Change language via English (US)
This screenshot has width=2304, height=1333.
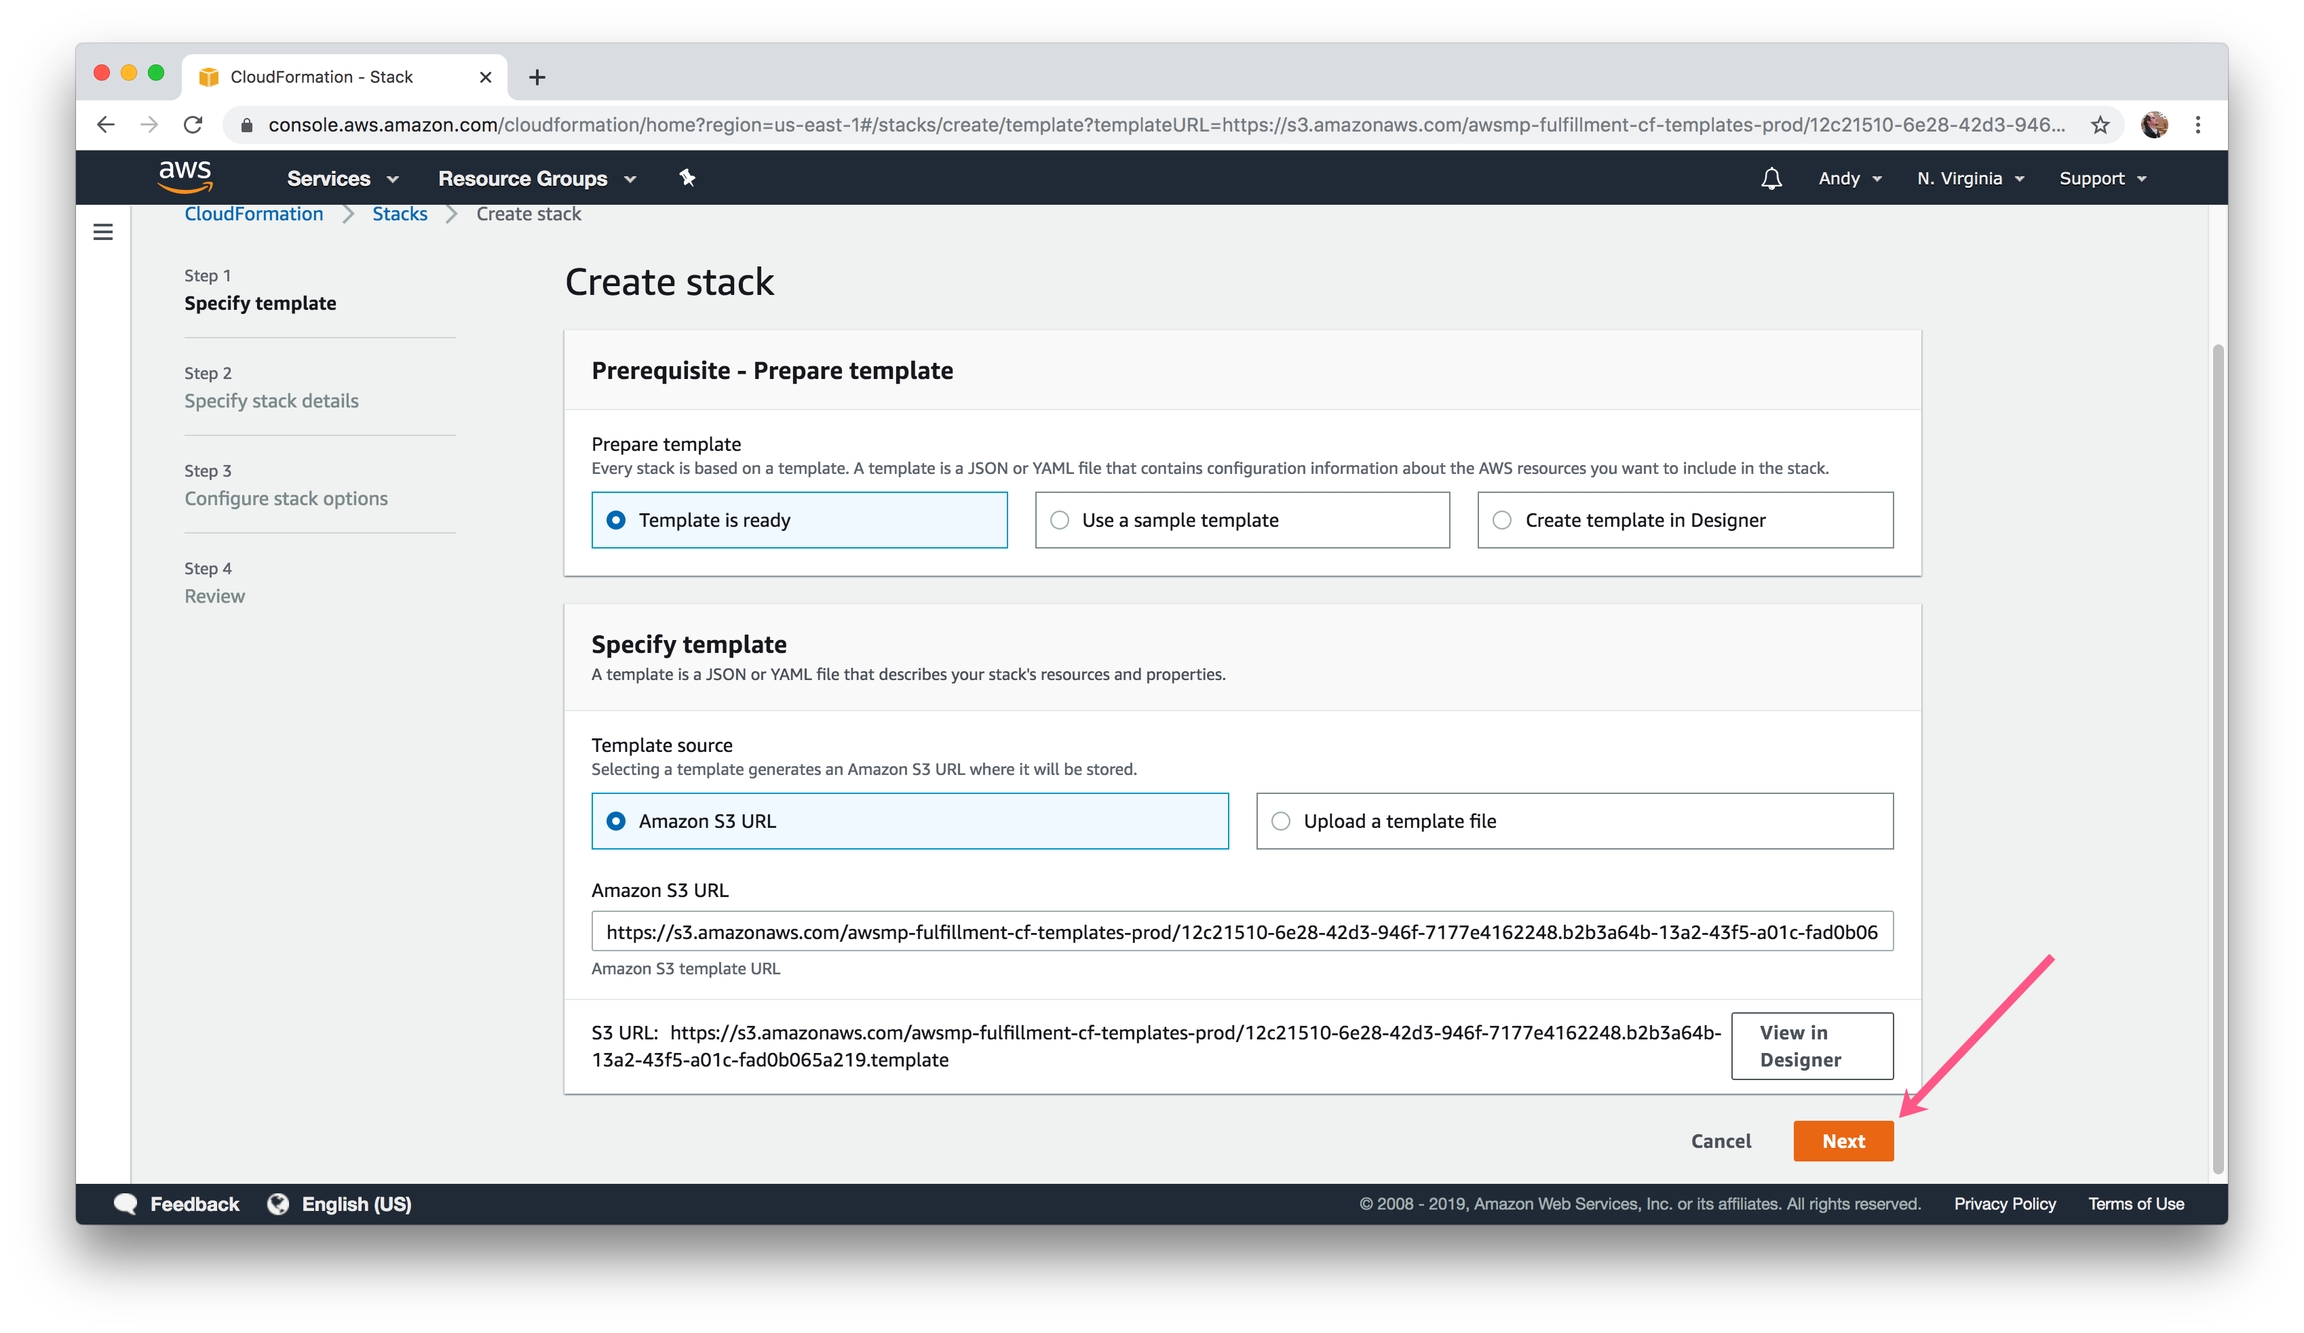[x=357, y=1204]
